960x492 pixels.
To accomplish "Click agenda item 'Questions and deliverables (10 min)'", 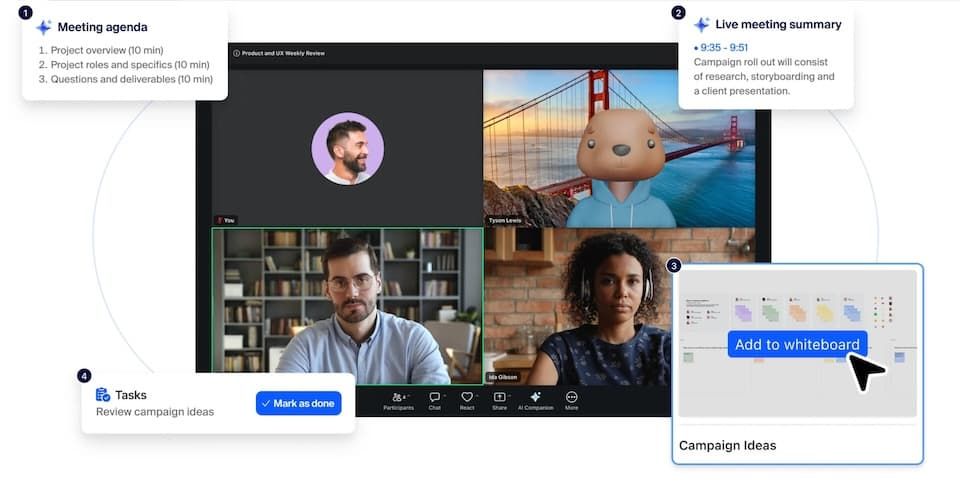I will (x=132, y=80).
